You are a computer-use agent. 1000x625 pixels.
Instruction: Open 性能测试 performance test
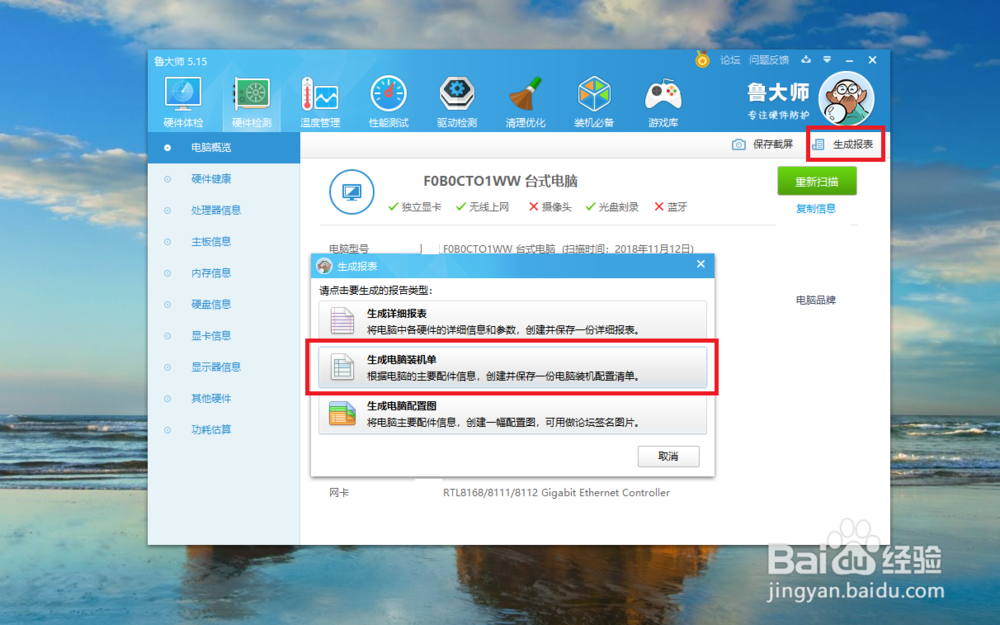(388, 102)
